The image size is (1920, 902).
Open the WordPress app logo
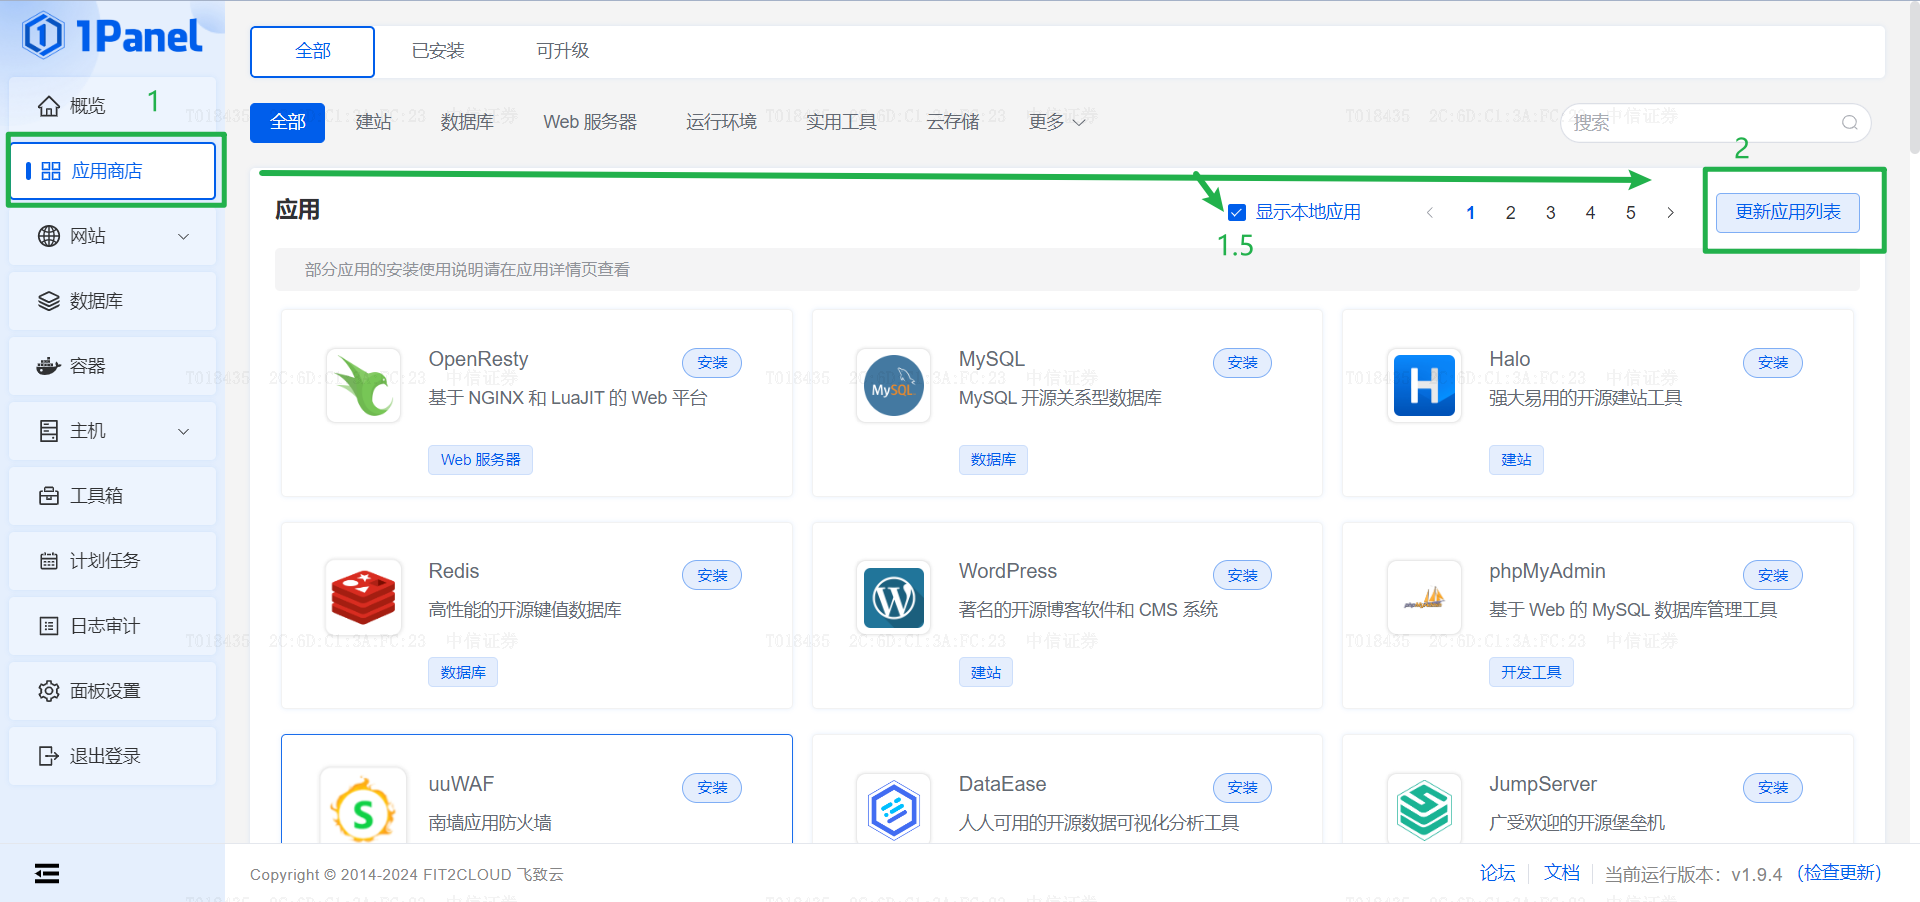(894, 597)
